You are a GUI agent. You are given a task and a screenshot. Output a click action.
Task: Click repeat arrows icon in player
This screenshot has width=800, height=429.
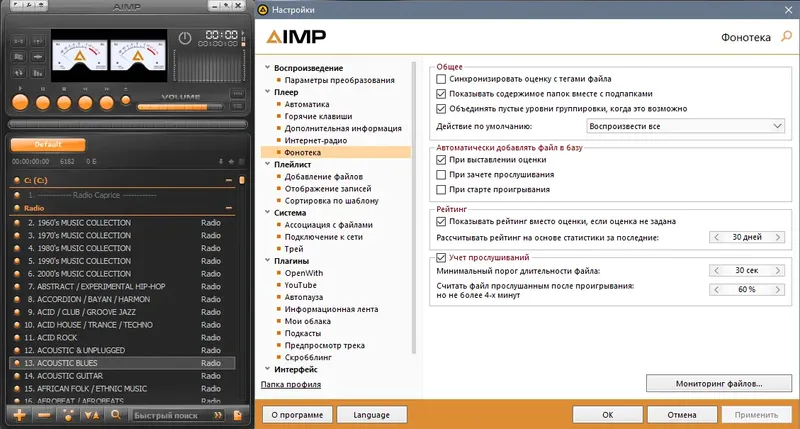tap(18, 73)
